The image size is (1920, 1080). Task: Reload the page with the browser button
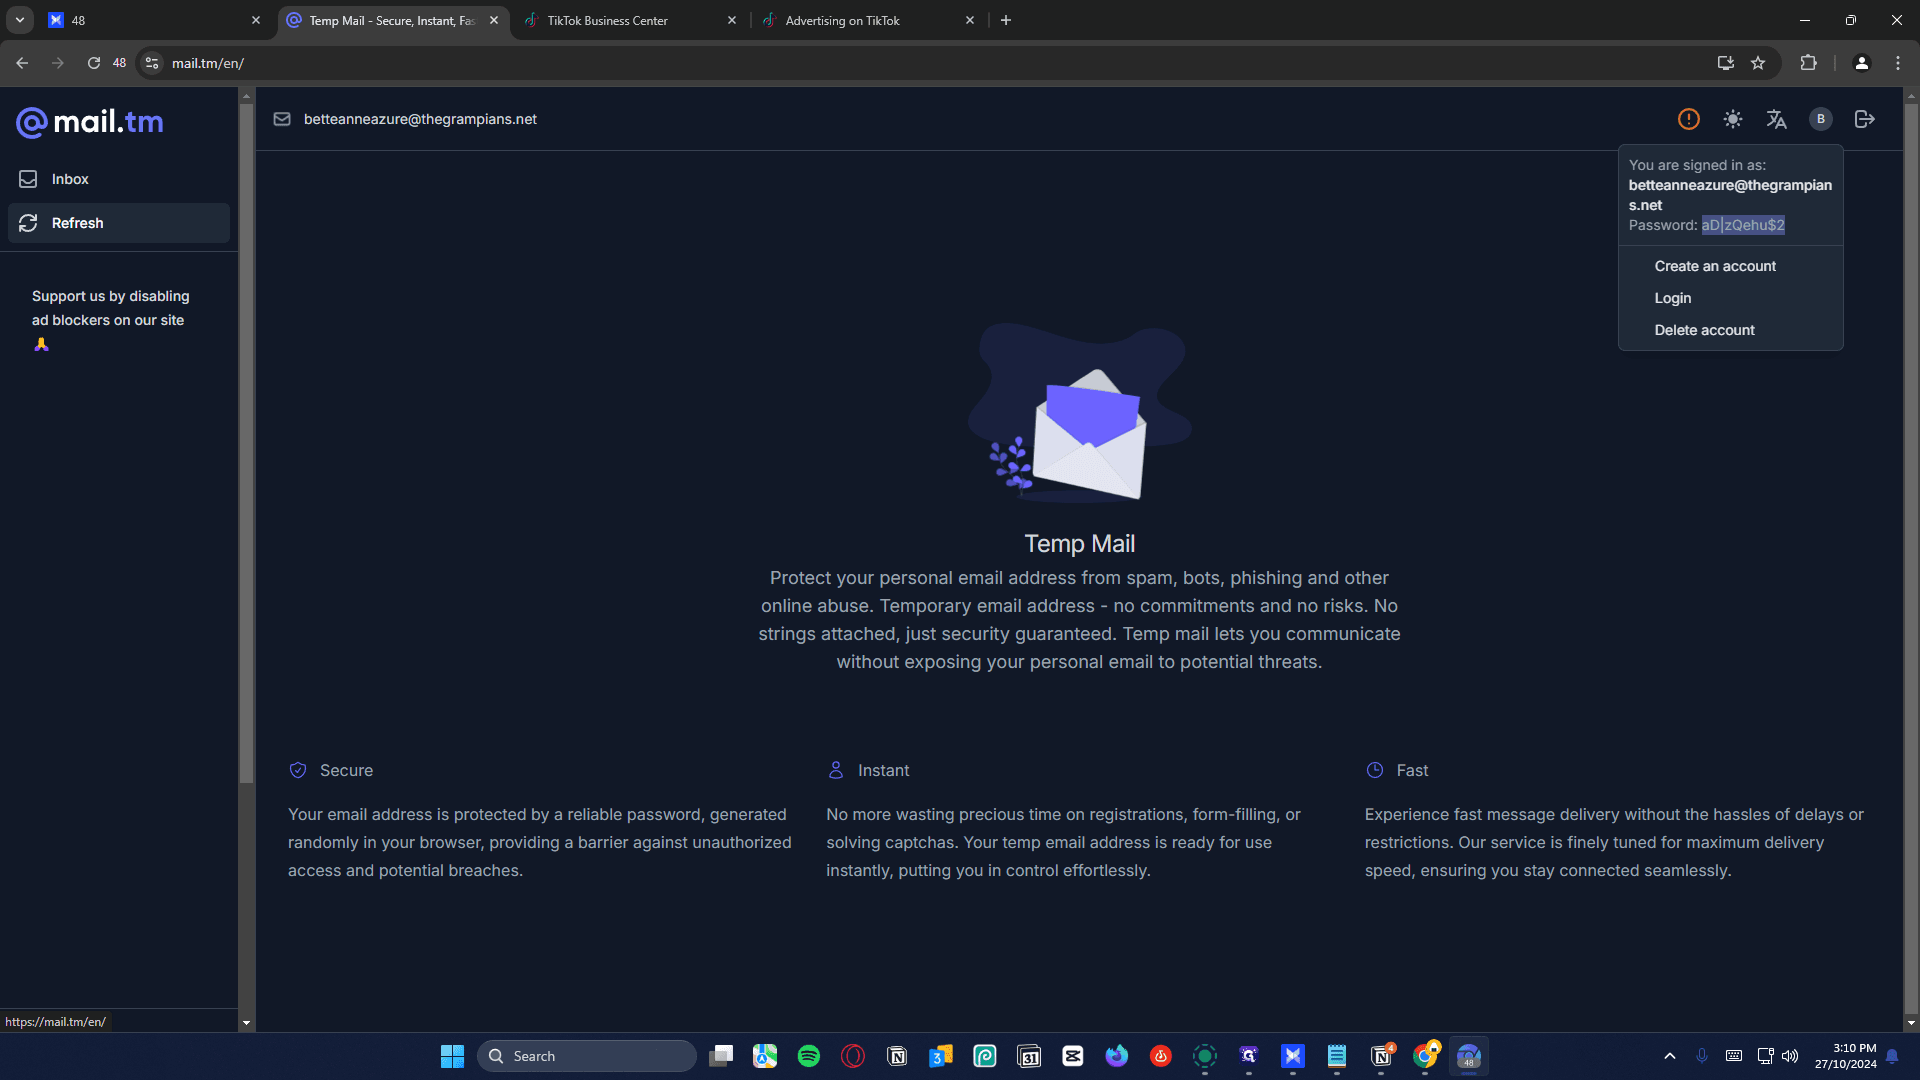94,63
